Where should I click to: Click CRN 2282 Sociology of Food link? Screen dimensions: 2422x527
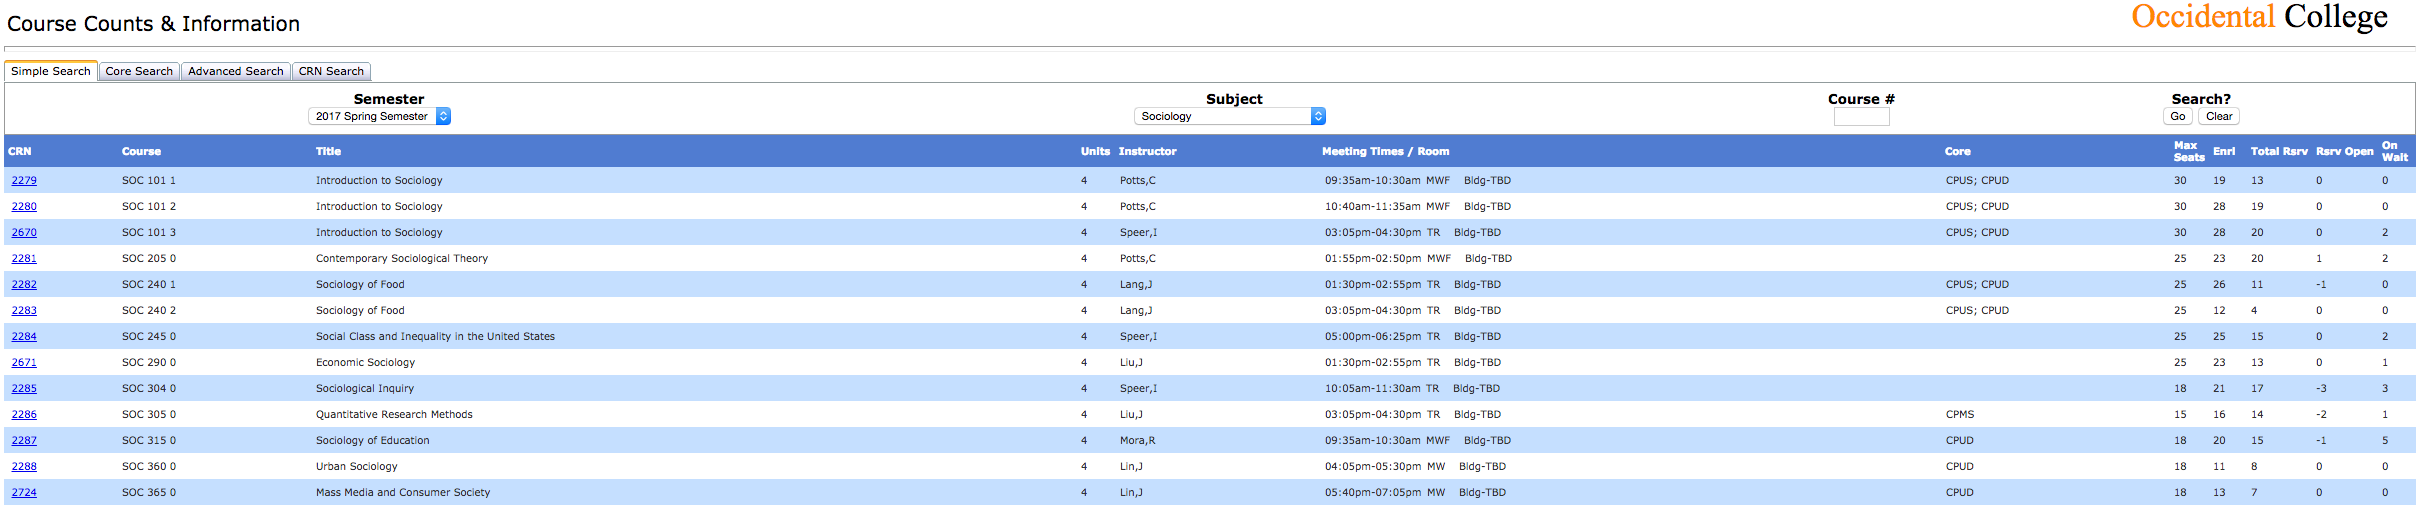24,285
